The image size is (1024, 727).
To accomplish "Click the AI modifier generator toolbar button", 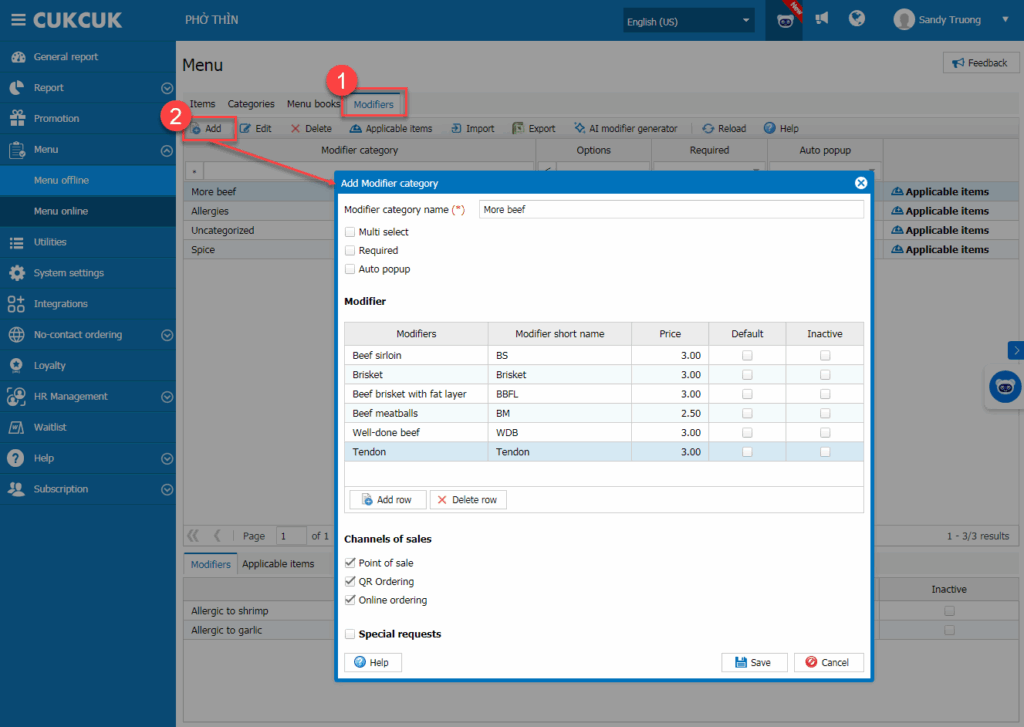I will [x=625, y=129].
